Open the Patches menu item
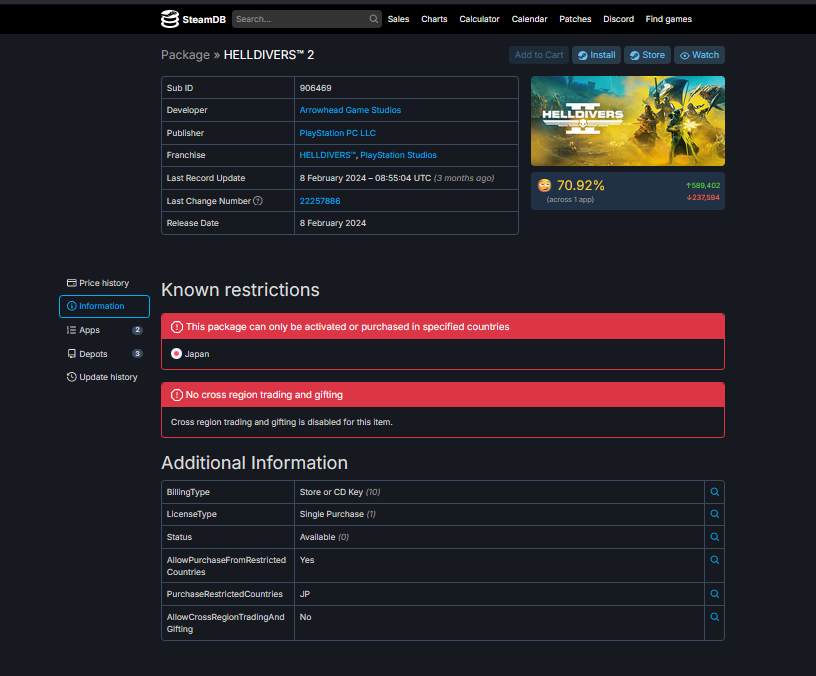The height and width of the screenshot is (676, 816). [x=575, y=19]
